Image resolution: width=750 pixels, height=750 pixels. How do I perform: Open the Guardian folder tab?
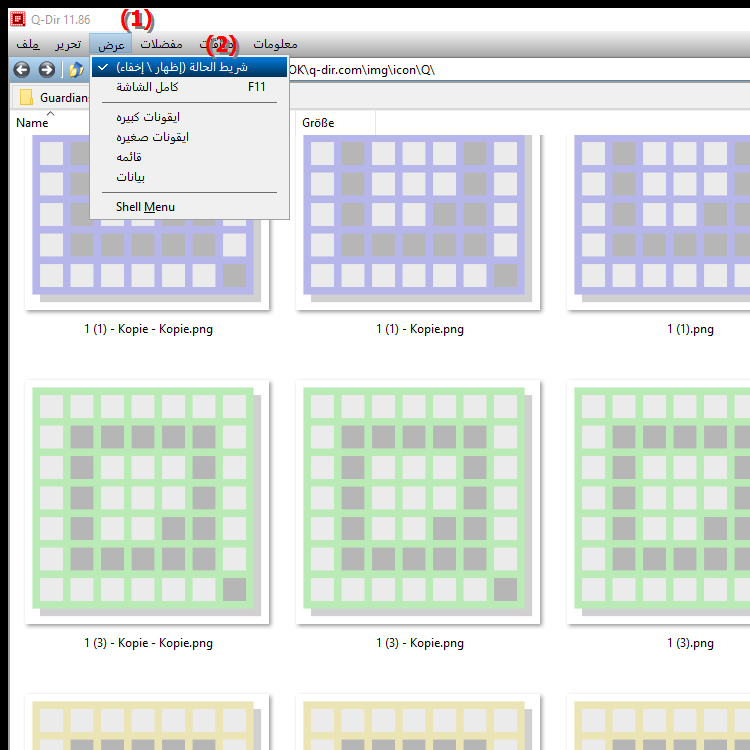[51, 97]
